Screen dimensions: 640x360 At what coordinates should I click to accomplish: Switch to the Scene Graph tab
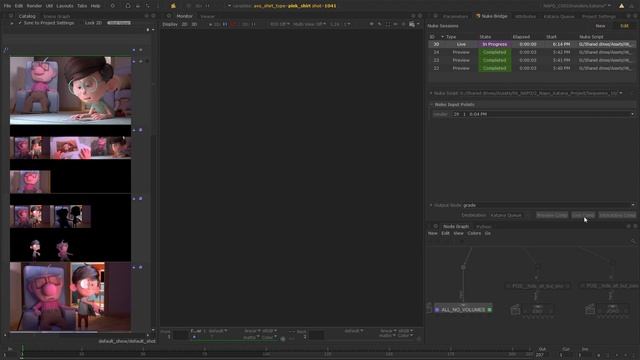coord(57,17)
